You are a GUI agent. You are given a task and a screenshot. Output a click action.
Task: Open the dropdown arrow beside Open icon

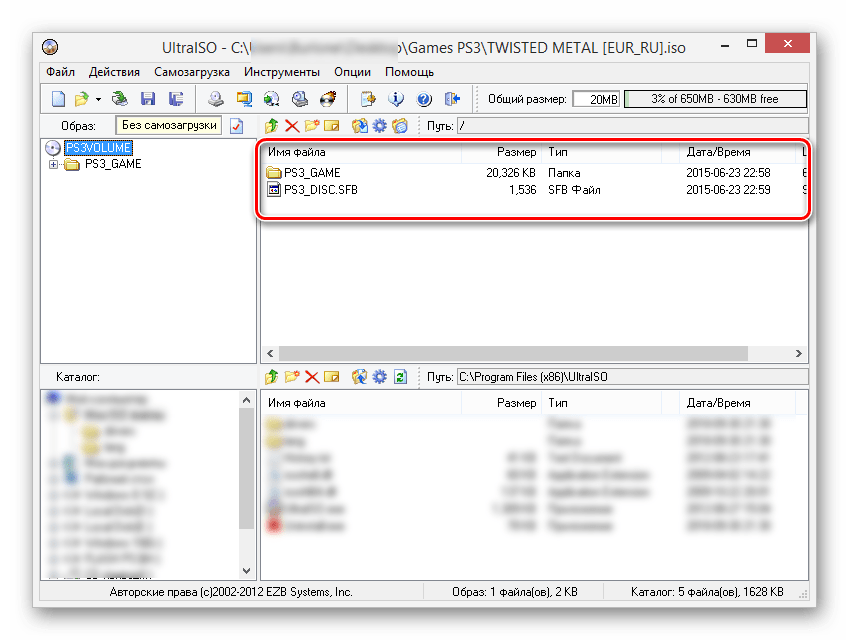click(98, 99)
